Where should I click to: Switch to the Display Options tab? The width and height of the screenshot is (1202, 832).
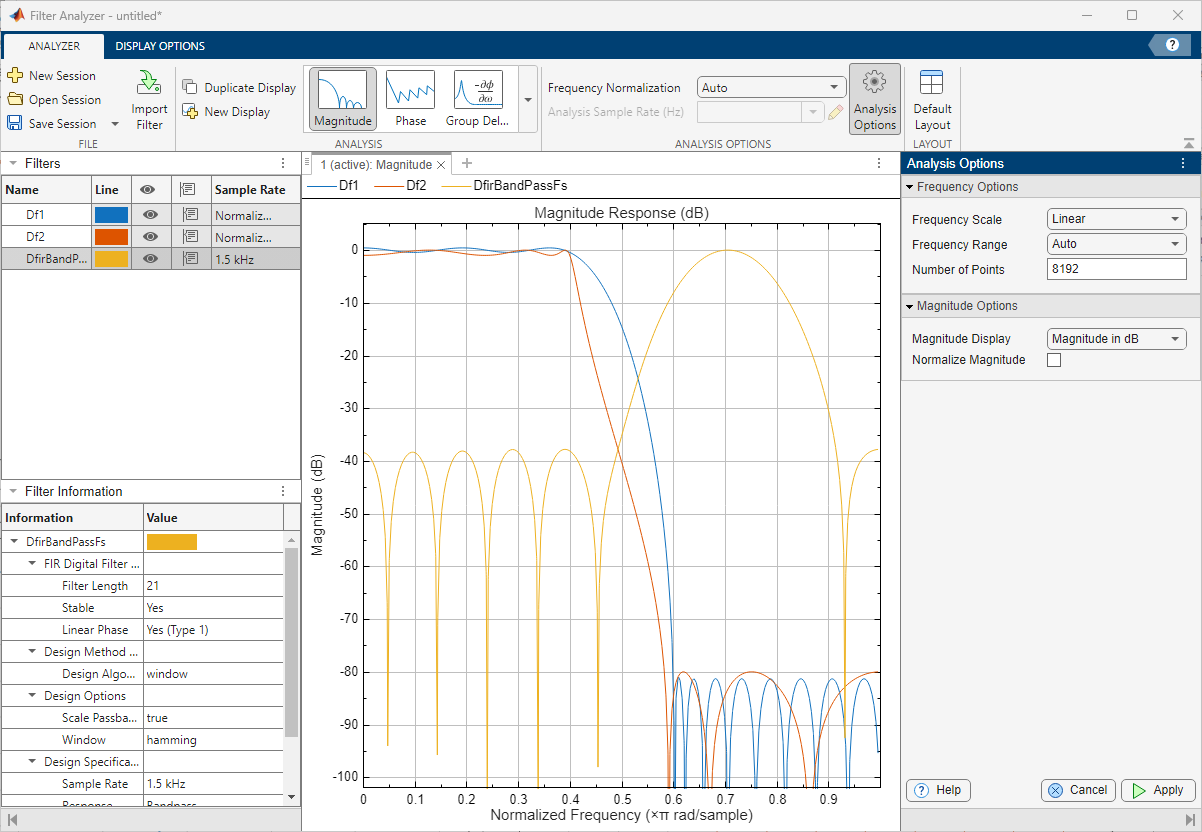click(x=160, y=46)
